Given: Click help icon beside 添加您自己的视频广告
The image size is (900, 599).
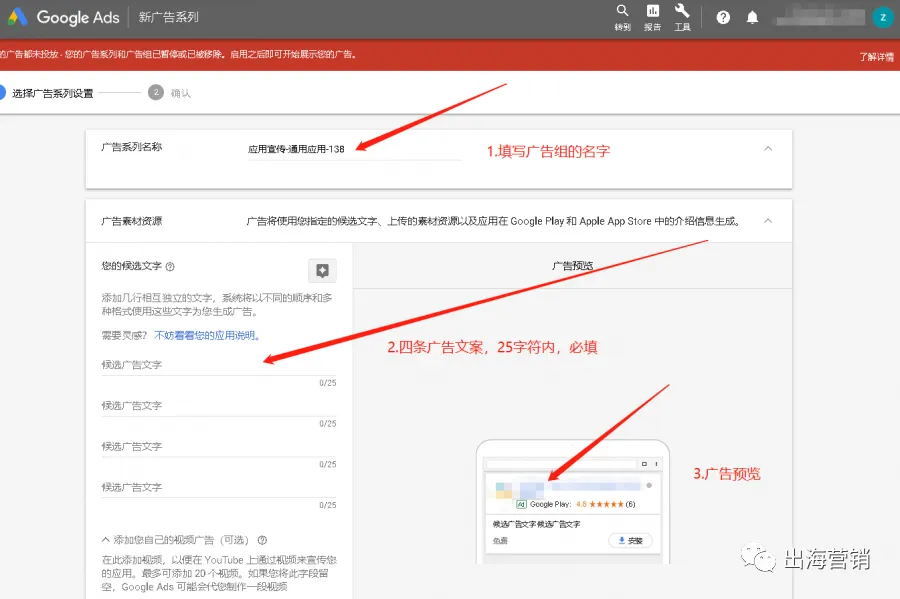Looking at the screenshot, I should click(x=262, y=540).
